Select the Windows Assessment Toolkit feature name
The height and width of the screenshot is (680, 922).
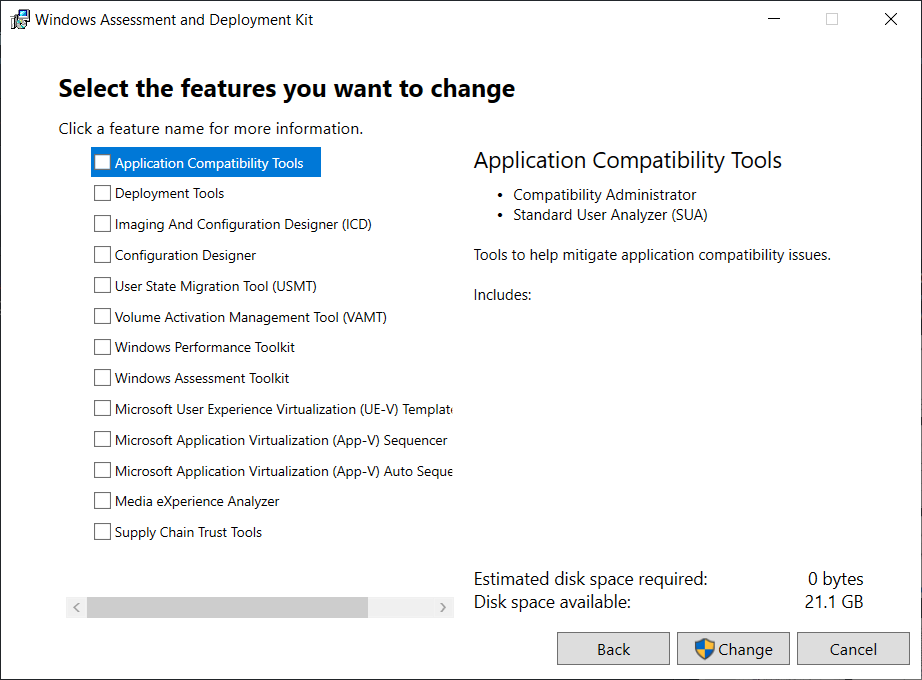click(x=202, y=378)
